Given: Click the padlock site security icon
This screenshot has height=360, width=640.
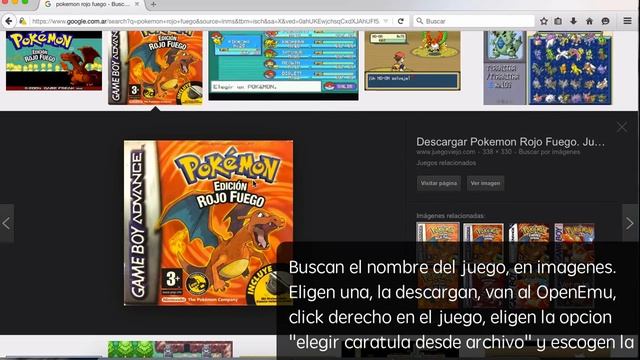Looking at the screenshot, I should pyautogui.click(x=23, y=21).
